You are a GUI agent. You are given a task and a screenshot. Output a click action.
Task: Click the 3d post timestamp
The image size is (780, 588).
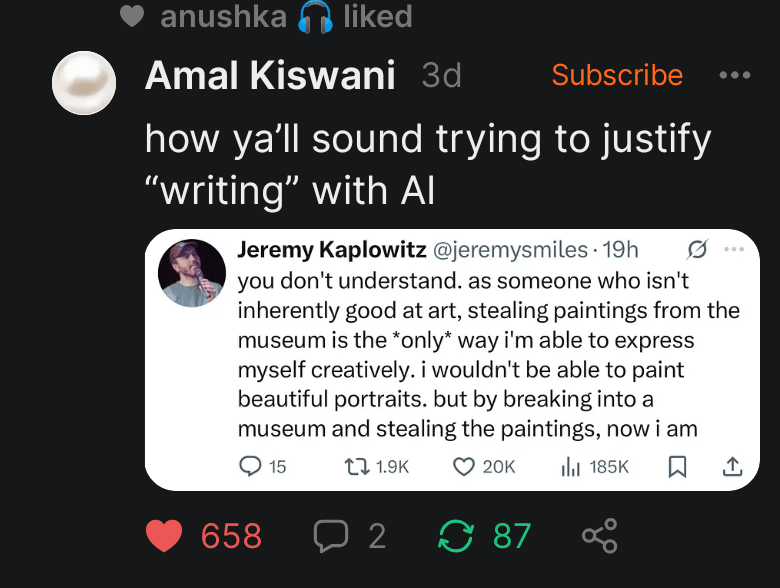pyautogui.click(x=441, y=75)
